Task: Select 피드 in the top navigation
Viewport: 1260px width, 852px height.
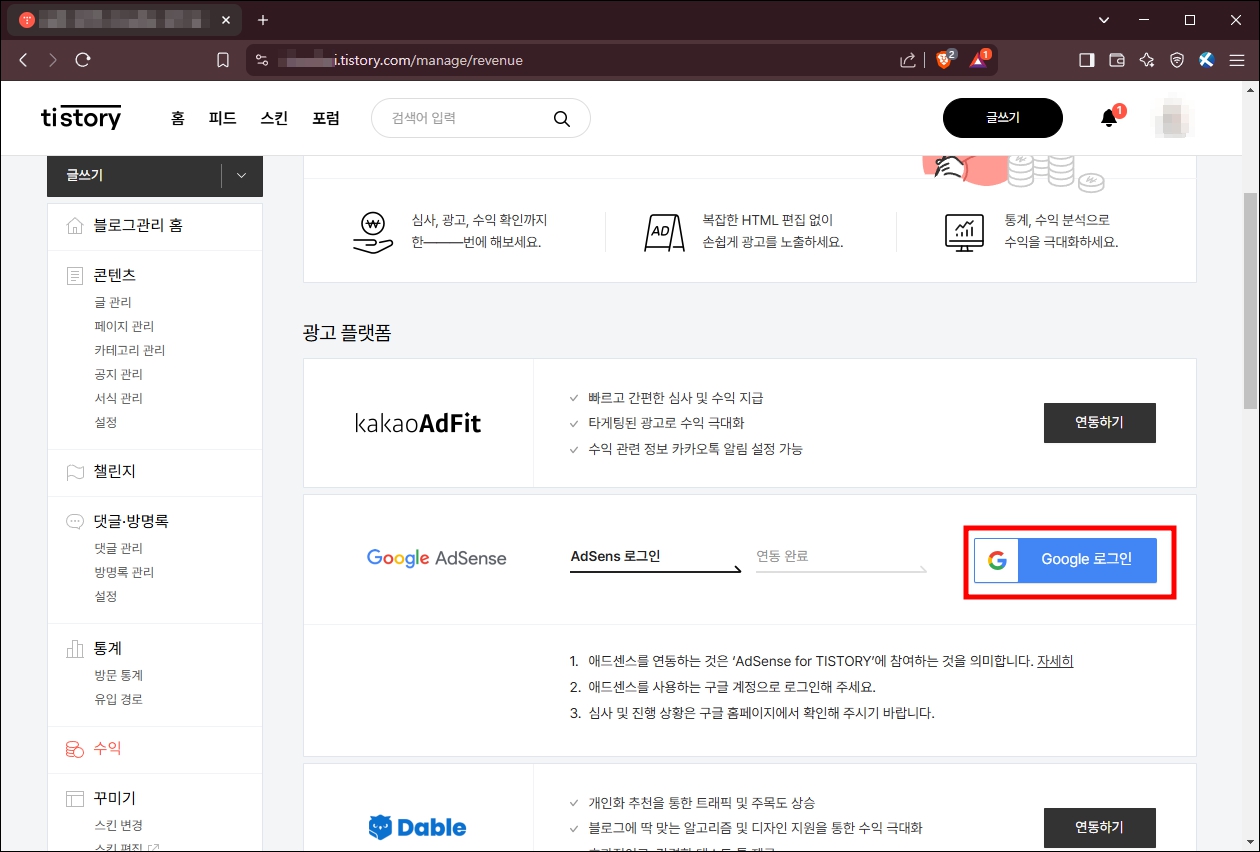Action: pyautogui.click(x=222, y=117)
